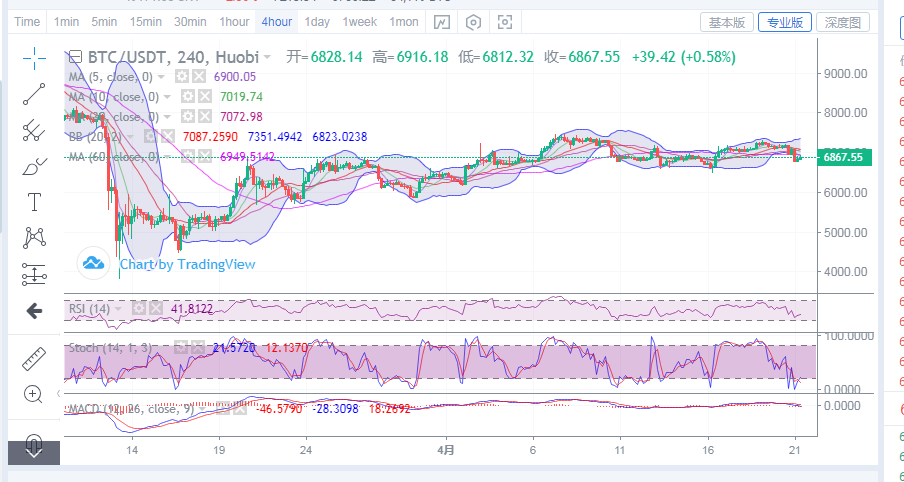Switch to the 15min timeframe
The image size is (904, 482).
click(146, 22)
